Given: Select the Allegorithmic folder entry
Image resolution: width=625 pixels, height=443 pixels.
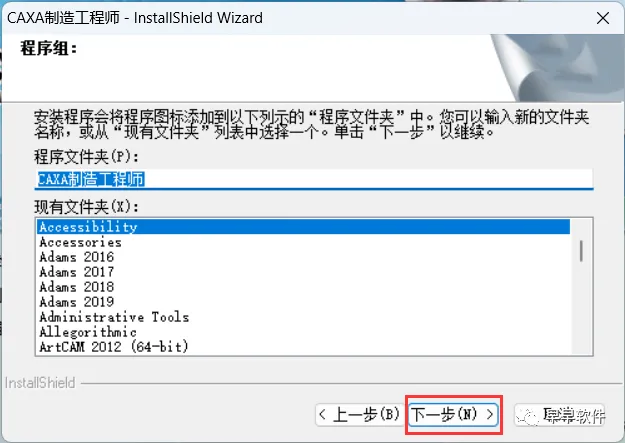Looking at the screenshot, I should click(304, 332).
